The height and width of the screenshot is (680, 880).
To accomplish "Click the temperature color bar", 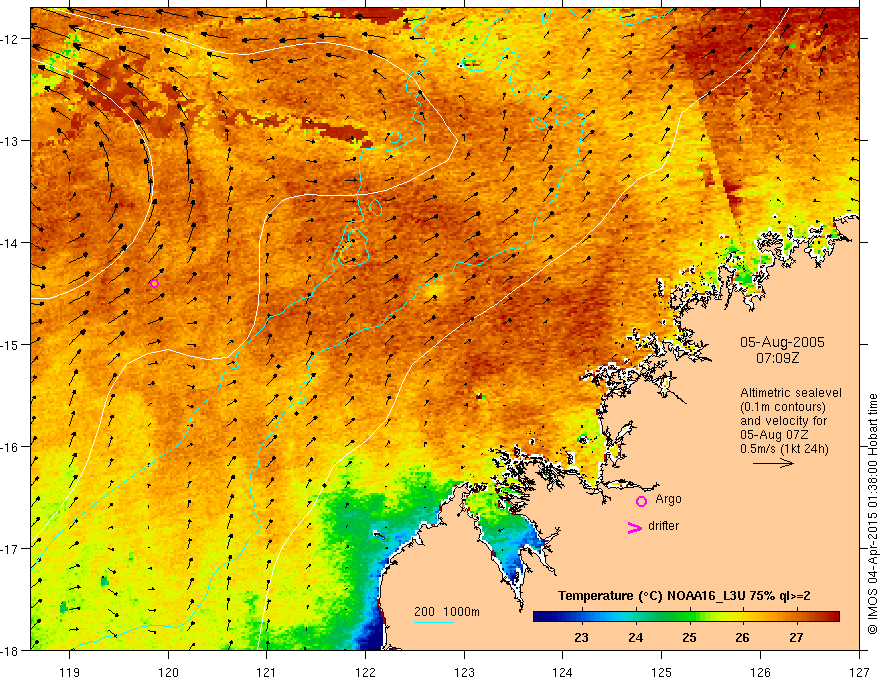I will [686, 617].
